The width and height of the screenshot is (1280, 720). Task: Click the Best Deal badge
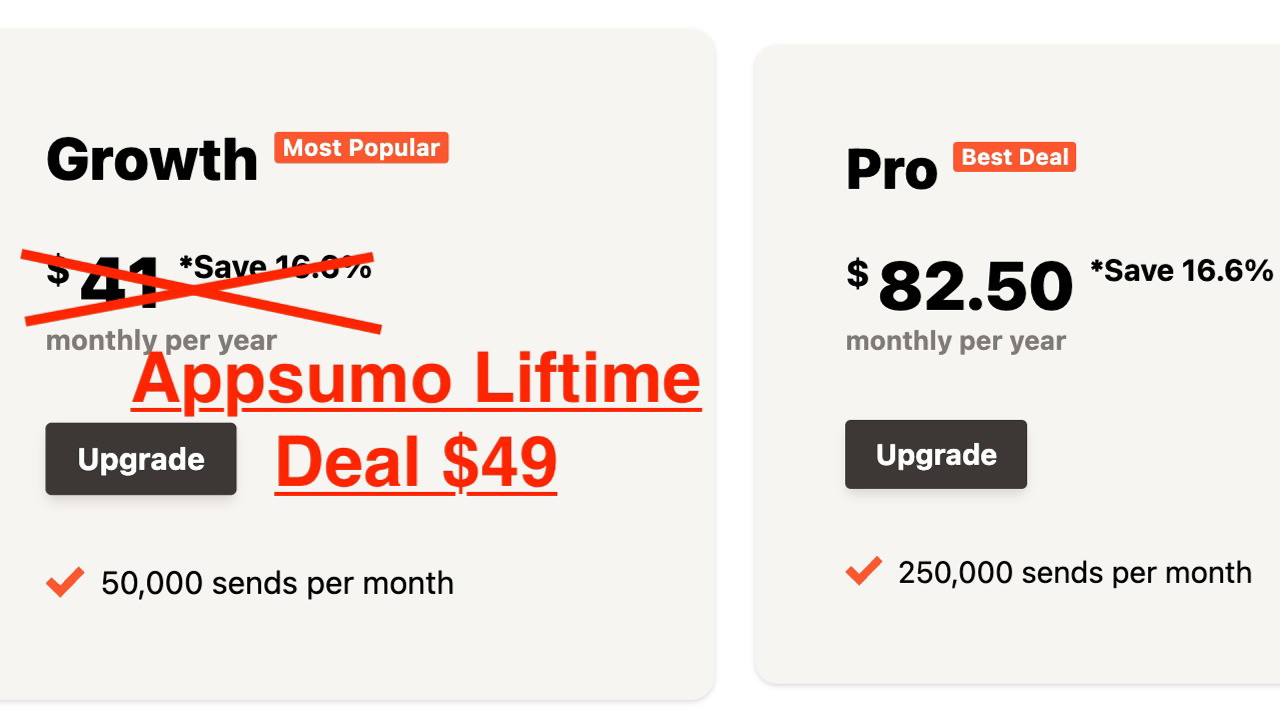[1015, 157]
